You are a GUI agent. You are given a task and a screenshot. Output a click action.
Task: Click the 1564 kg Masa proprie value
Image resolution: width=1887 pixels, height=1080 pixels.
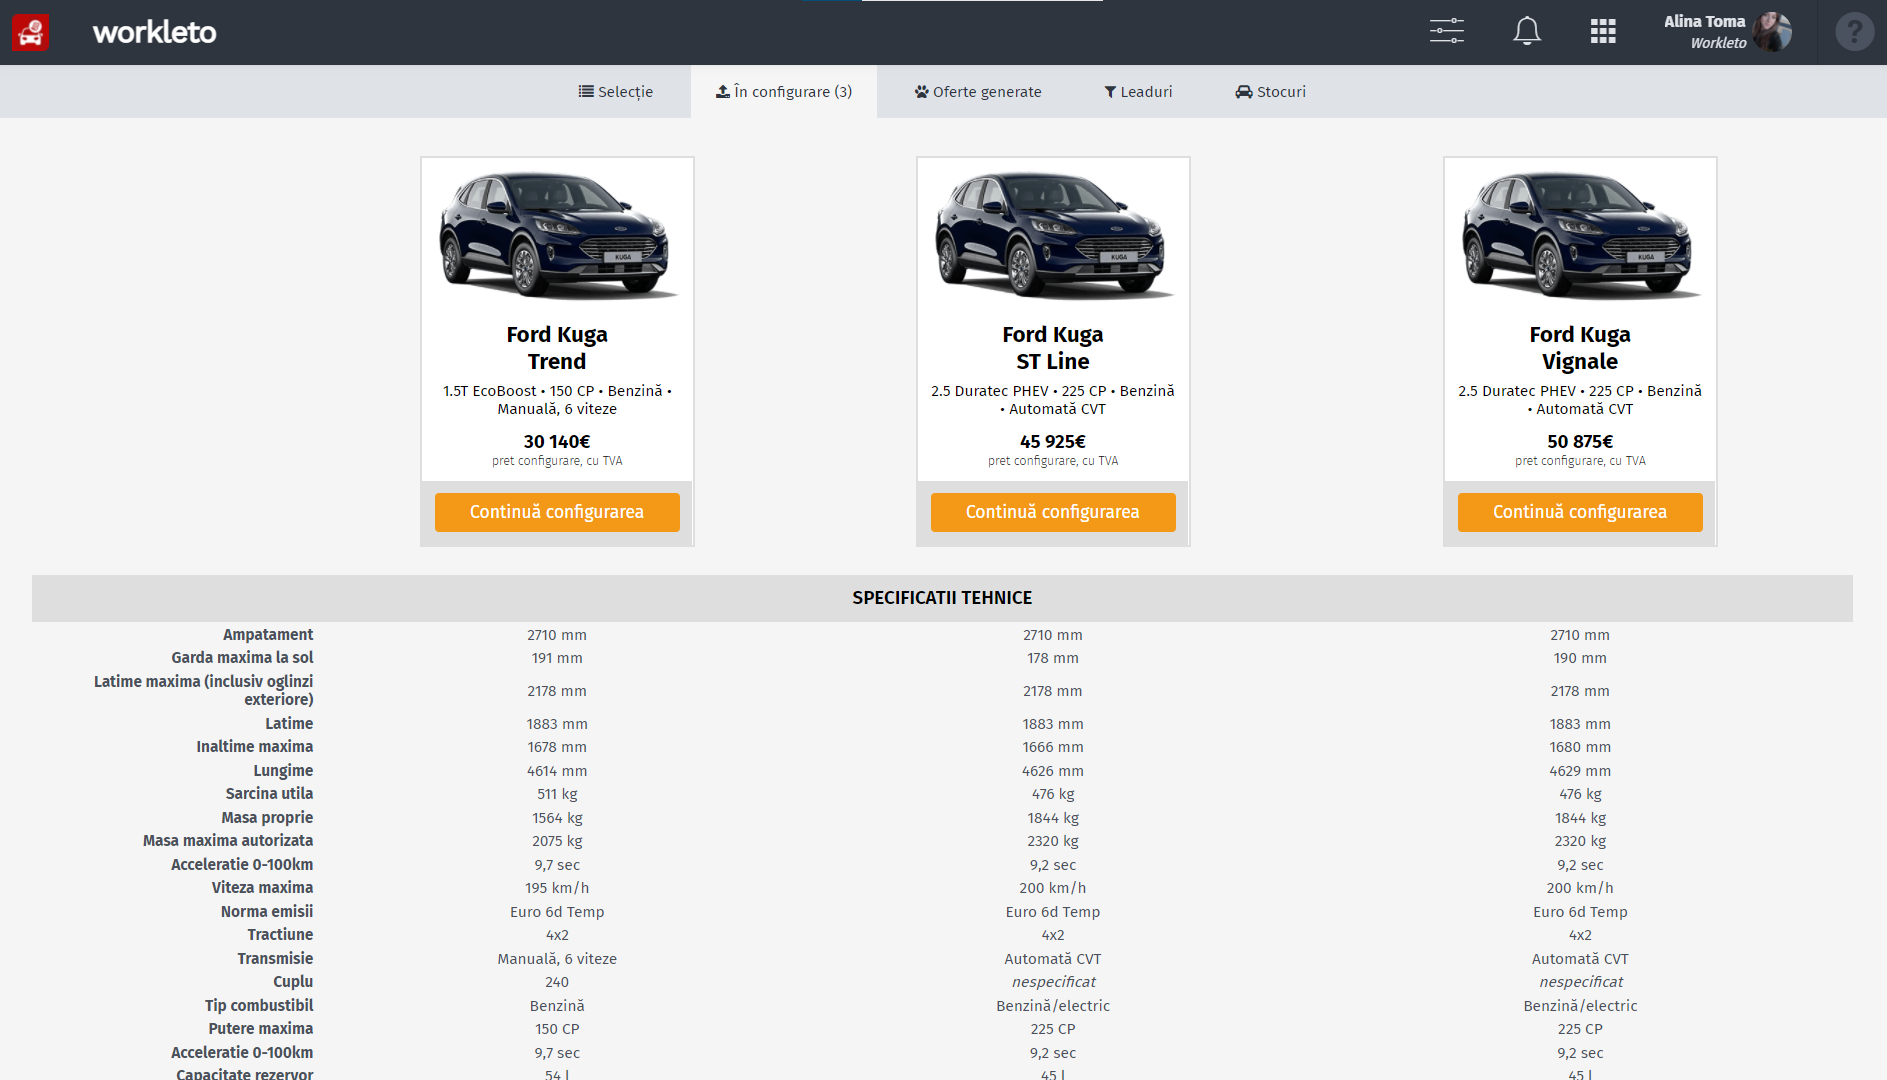pyautogui.click(x=557, y=818)
